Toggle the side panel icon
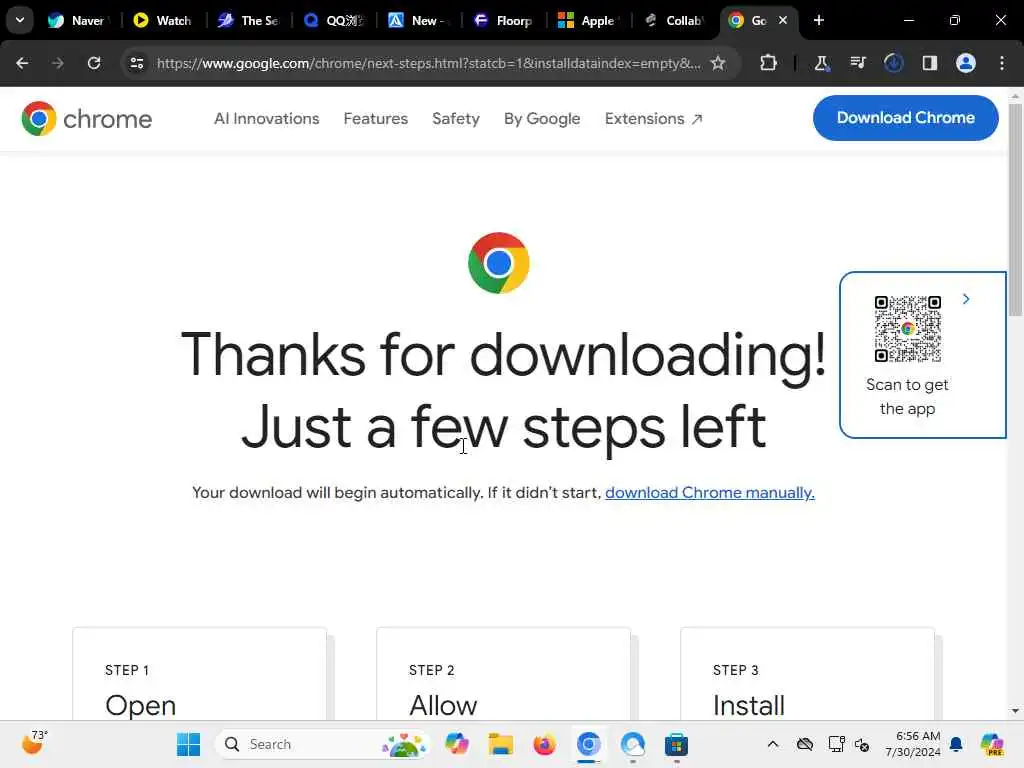This screenshot has height=768, width=1024. [930, 63]
